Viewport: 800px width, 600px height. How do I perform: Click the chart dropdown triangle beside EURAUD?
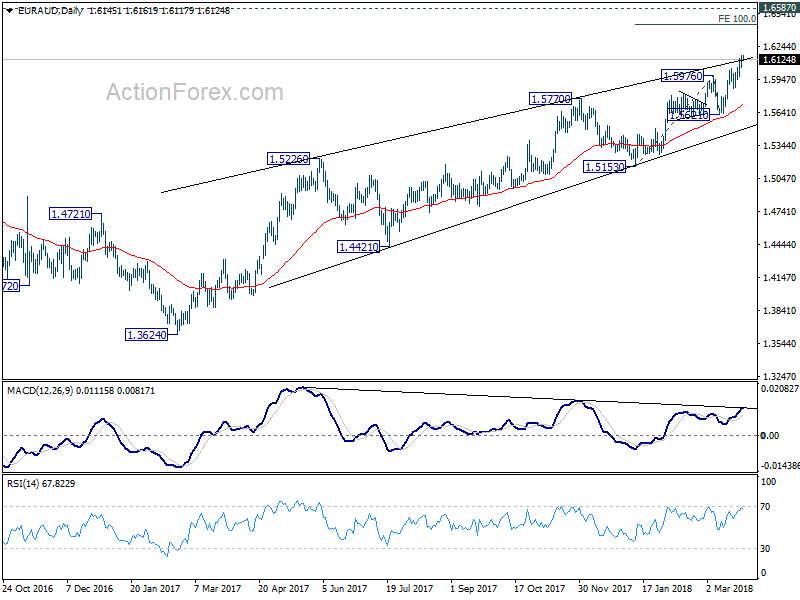(10, 11)
